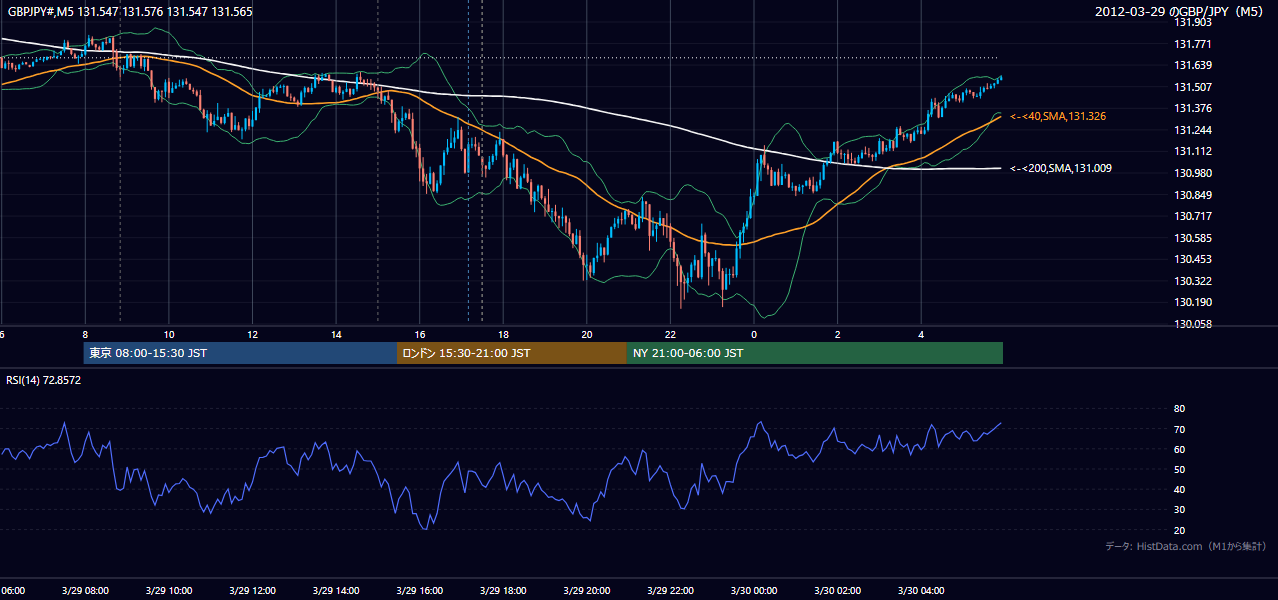Click the 3/30 04:00 date label
Image resolution: width=1278 pixels, height=600 pixels.
click(921, 591)
